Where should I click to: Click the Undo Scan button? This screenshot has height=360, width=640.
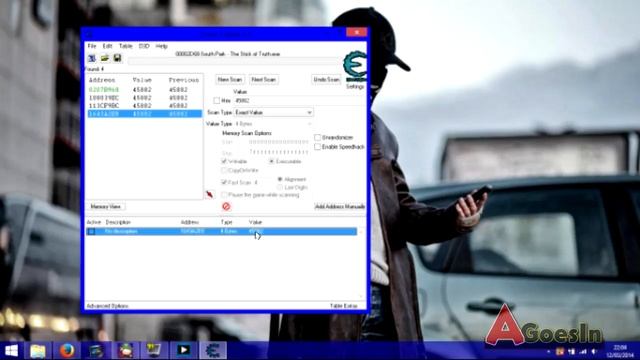[327, 80]
